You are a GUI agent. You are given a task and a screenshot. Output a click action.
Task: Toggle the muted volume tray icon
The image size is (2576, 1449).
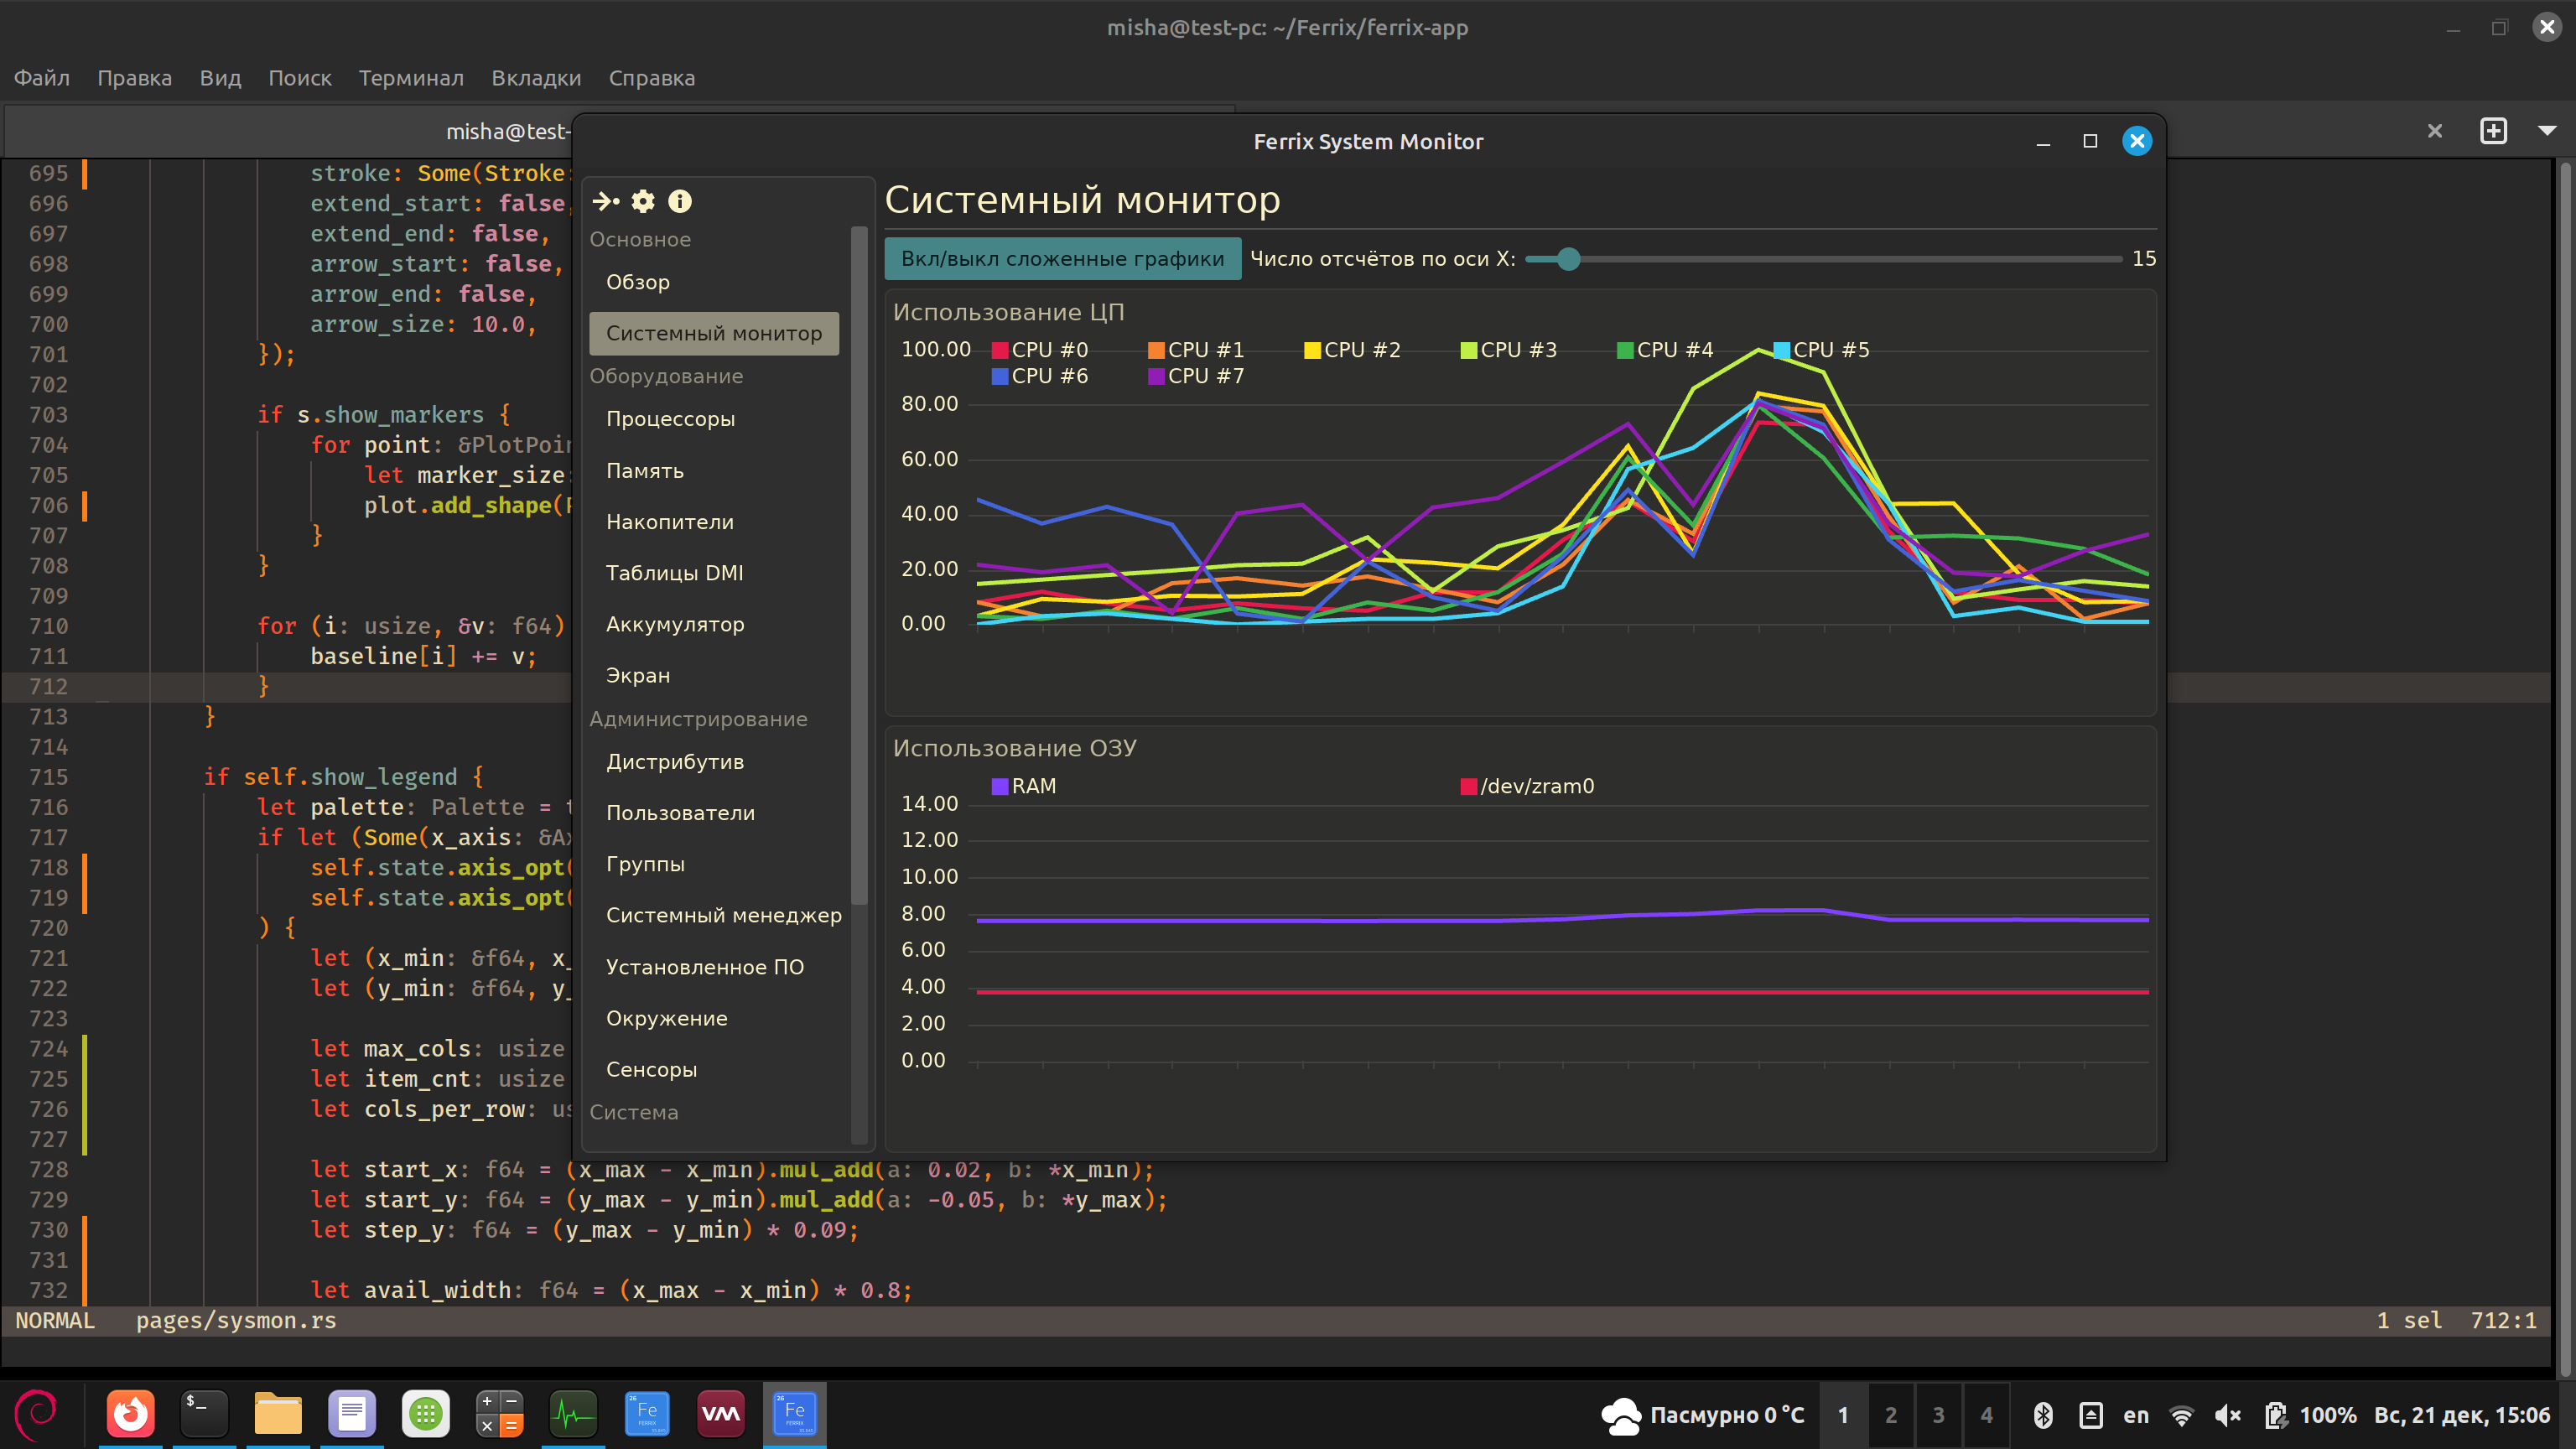click(x=2227, y=1415)
